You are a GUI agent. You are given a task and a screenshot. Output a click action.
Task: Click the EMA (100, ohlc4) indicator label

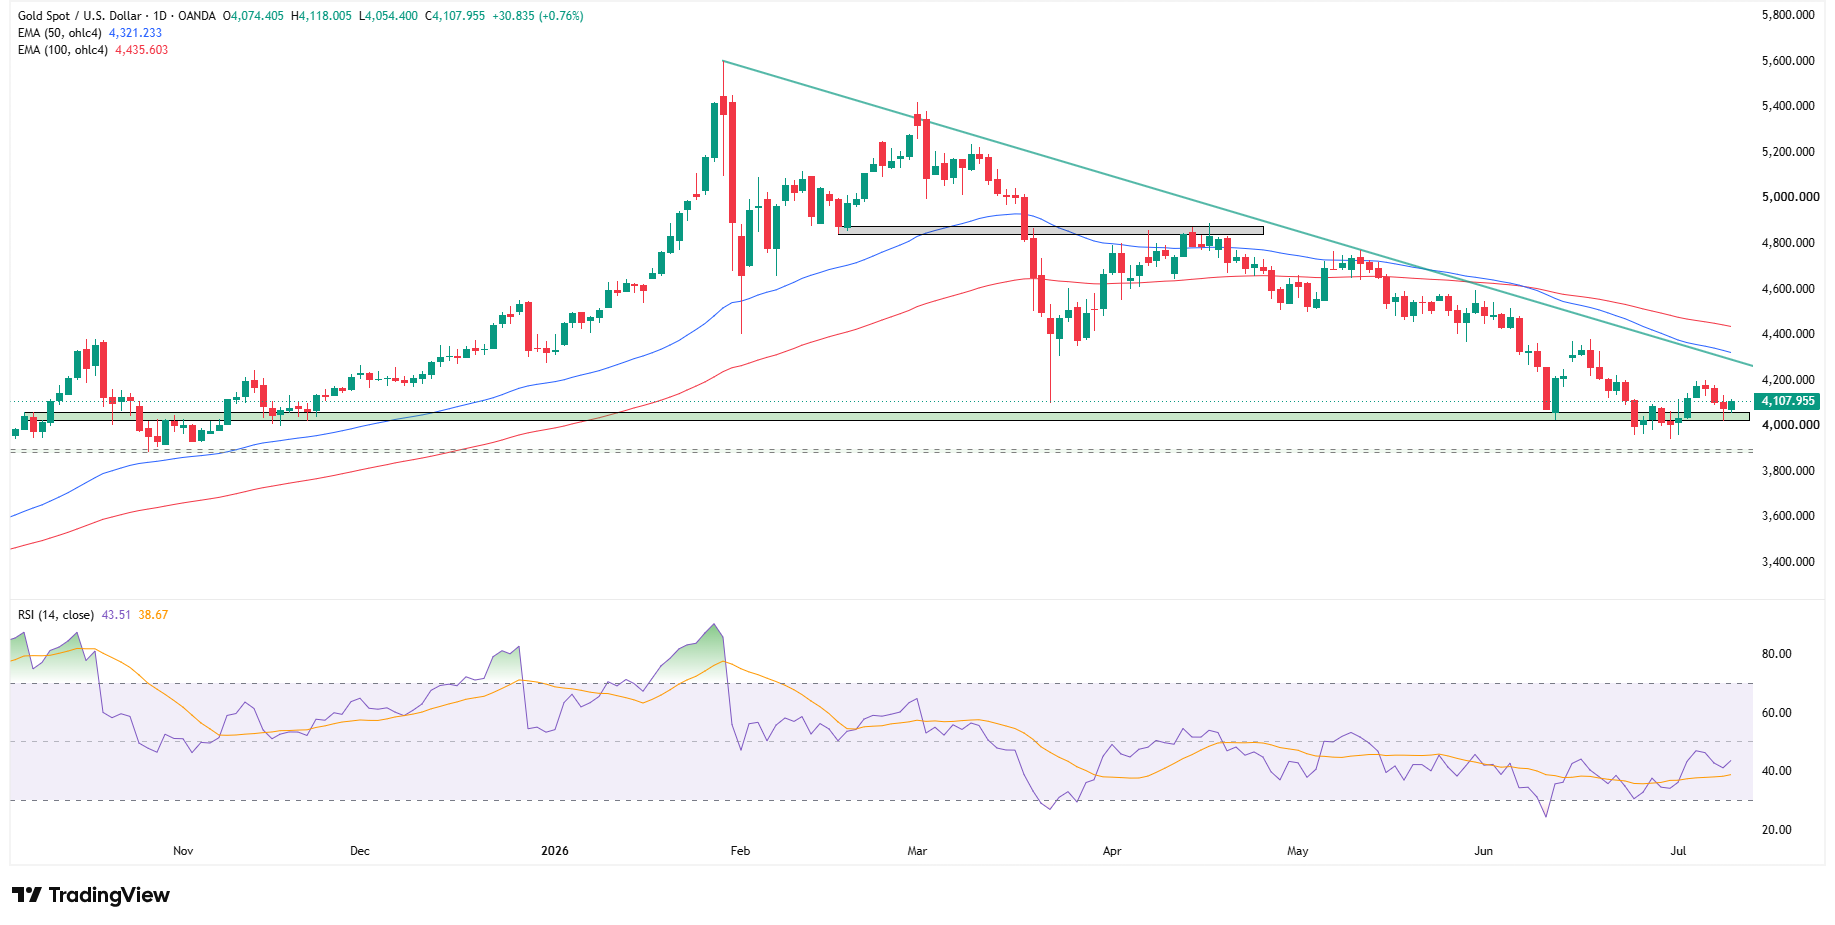click(x=63, y=50)
